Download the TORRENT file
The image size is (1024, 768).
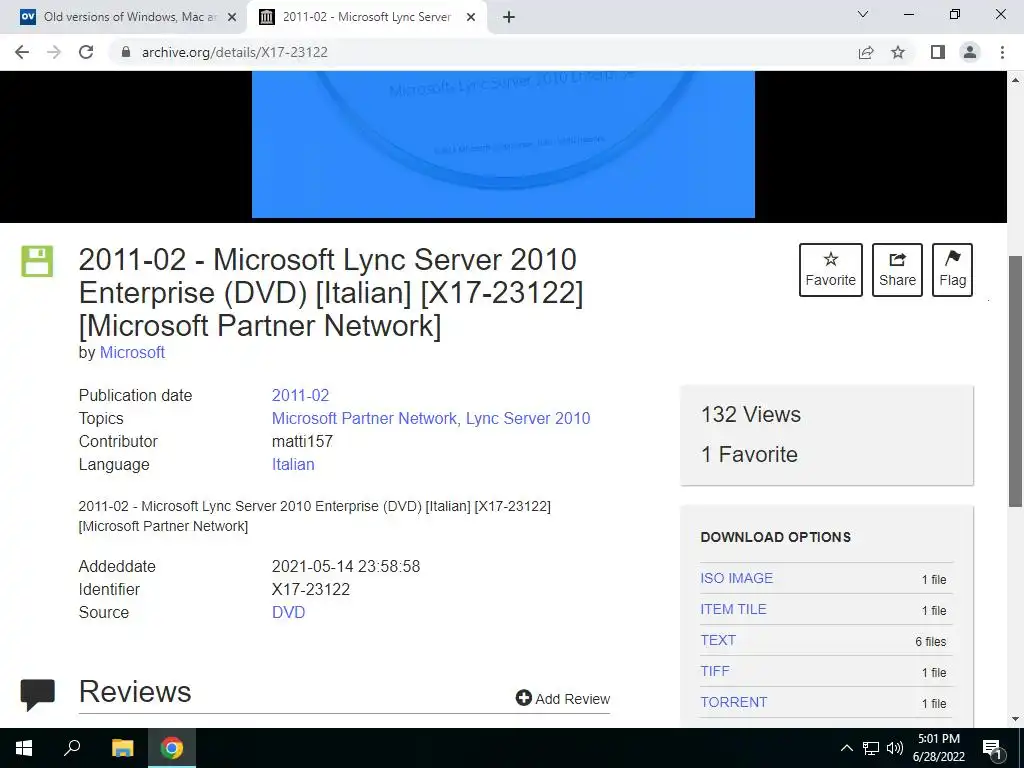[734, 702]
